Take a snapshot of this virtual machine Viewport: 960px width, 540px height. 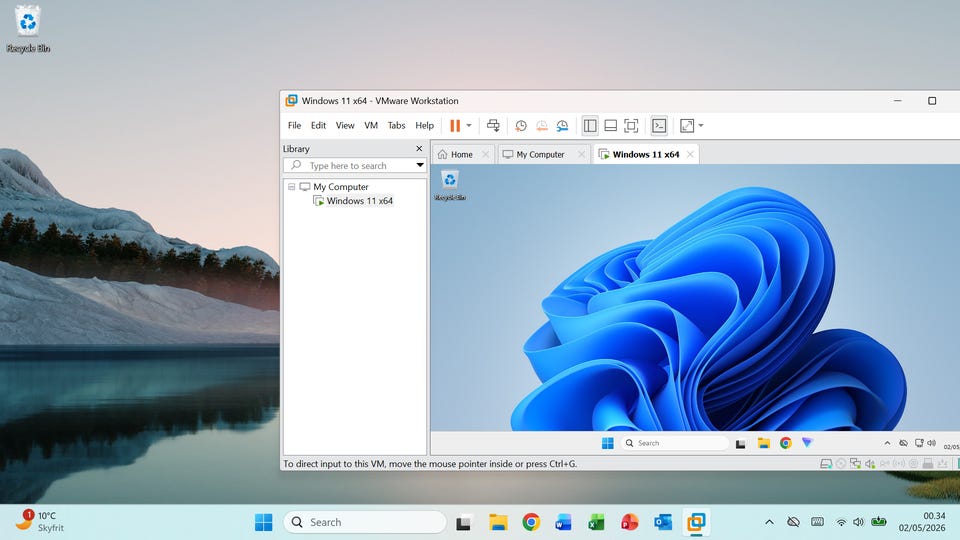coord(521,126)
